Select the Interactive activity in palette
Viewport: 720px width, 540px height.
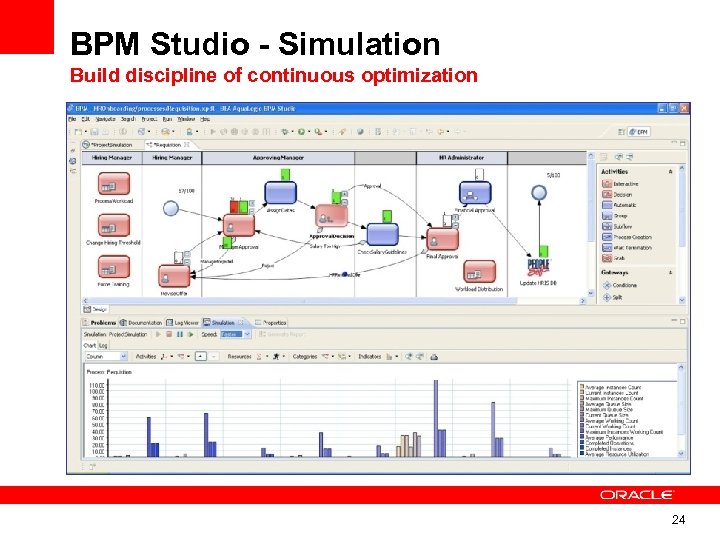pos(620,184)
